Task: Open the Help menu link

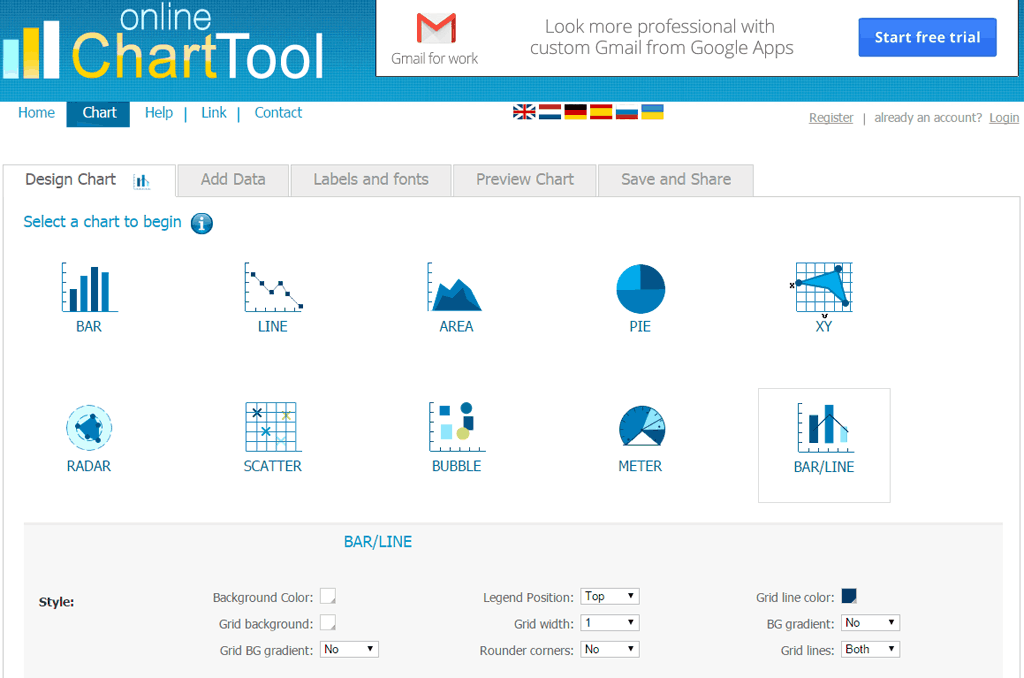Action: 159,112
